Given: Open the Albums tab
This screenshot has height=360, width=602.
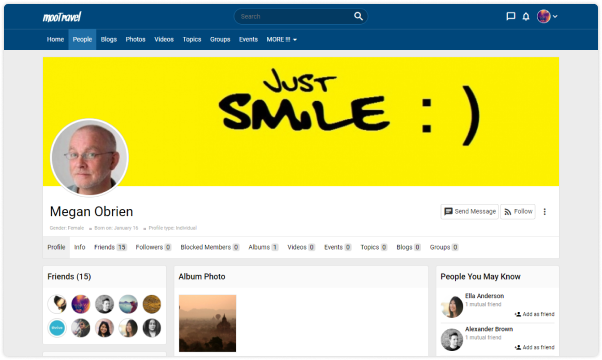Looking at the screenshot, I should [263, 247].
